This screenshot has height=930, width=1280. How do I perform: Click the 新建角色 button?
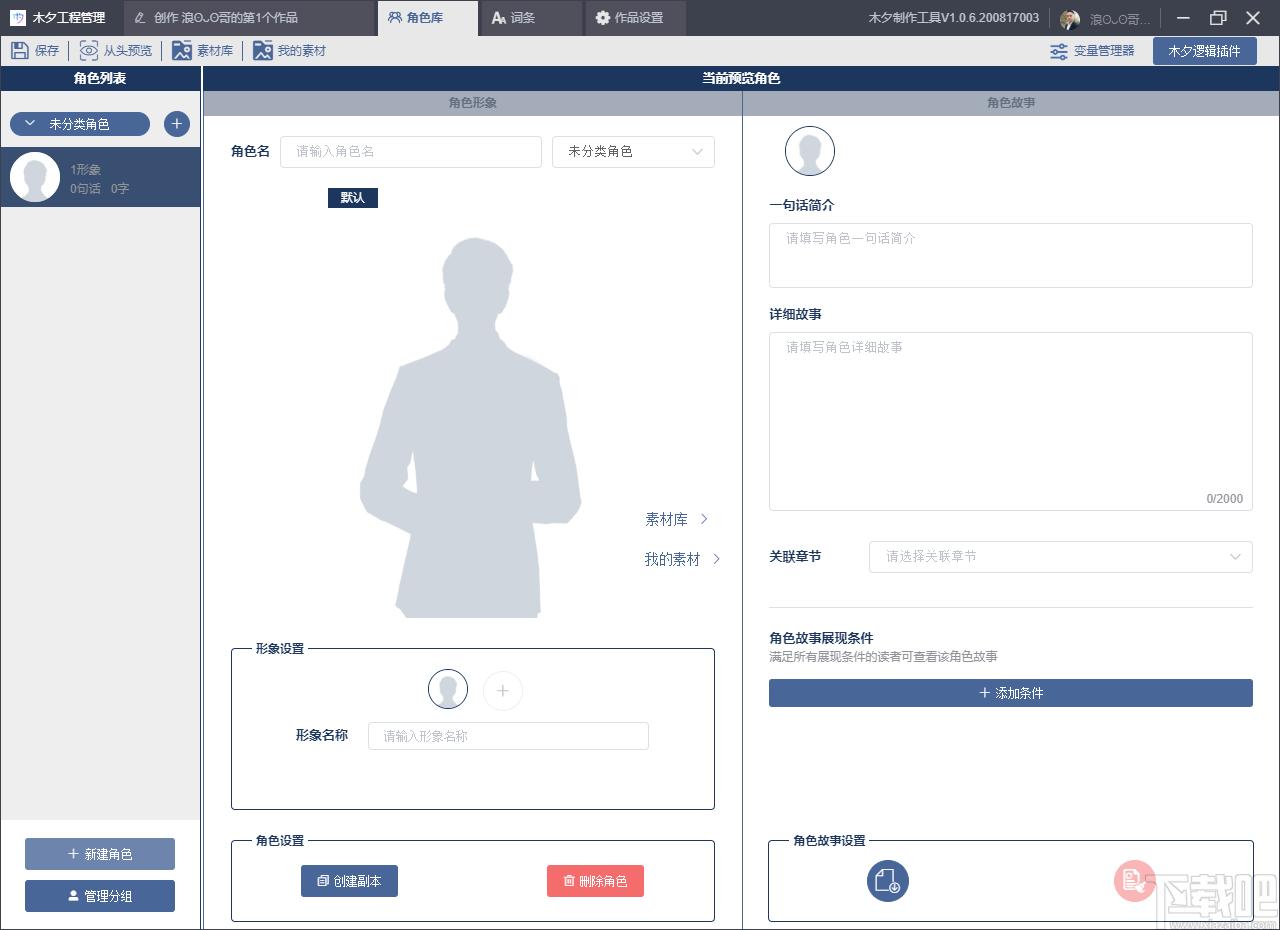[x=100, y=854]
